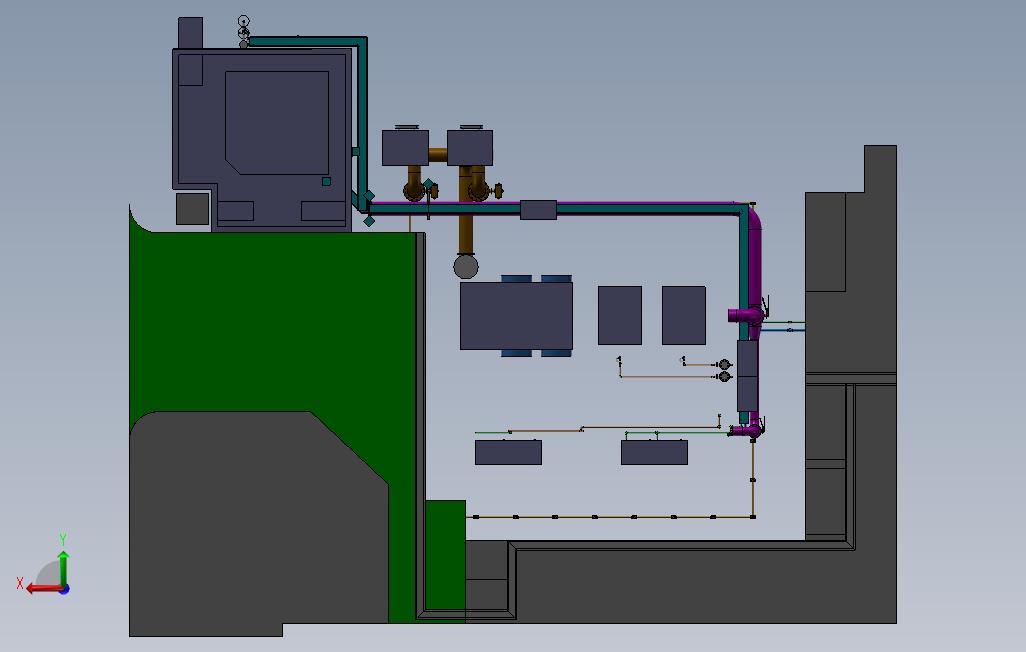Select the small box on the horizontal pipe run
Viewport: 1026px width, 652px height.
pyautogui.click(x=539, y=209)
